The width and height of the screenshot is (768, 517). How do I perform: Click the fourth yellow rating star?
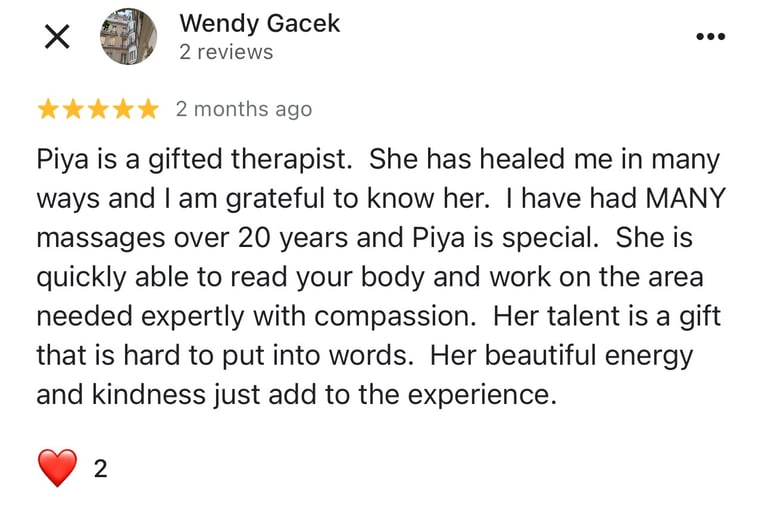coord(123,109)
